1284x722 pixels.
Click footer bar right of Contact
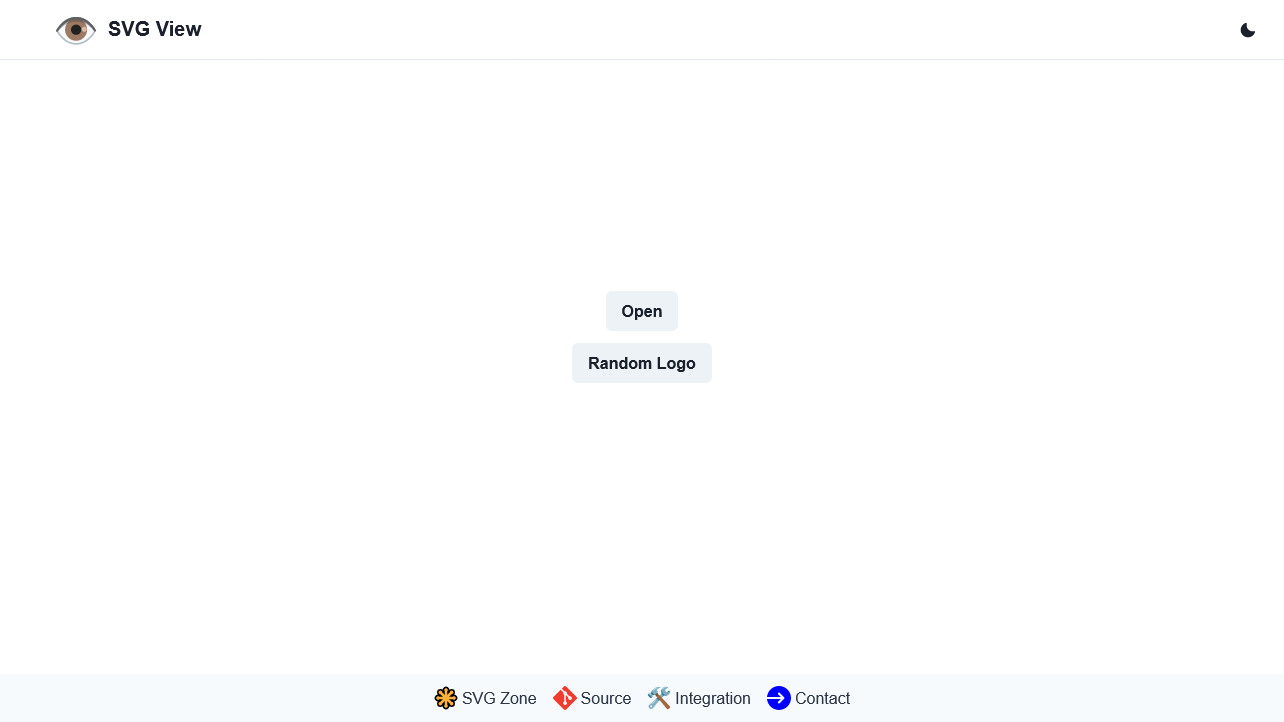(1065, 698)
